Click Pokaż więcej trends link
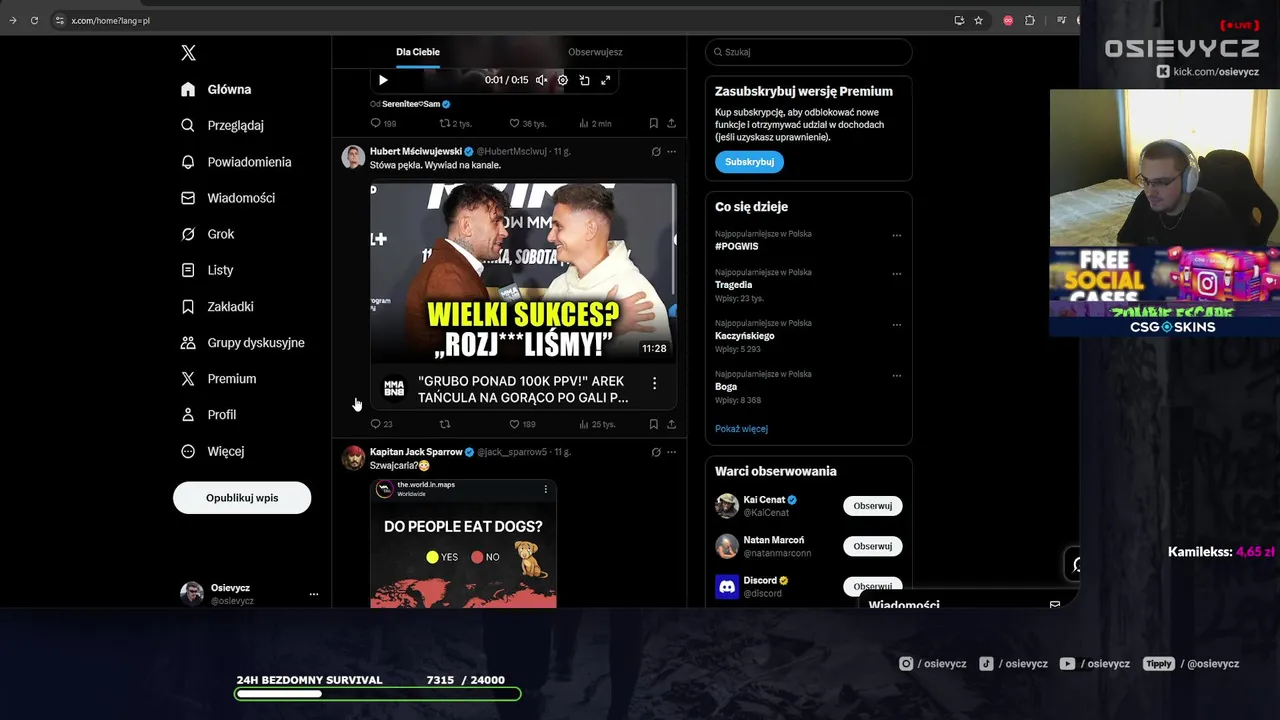Image resolution: width=1280 pixels, height=720 pixels. coord(741,429)
